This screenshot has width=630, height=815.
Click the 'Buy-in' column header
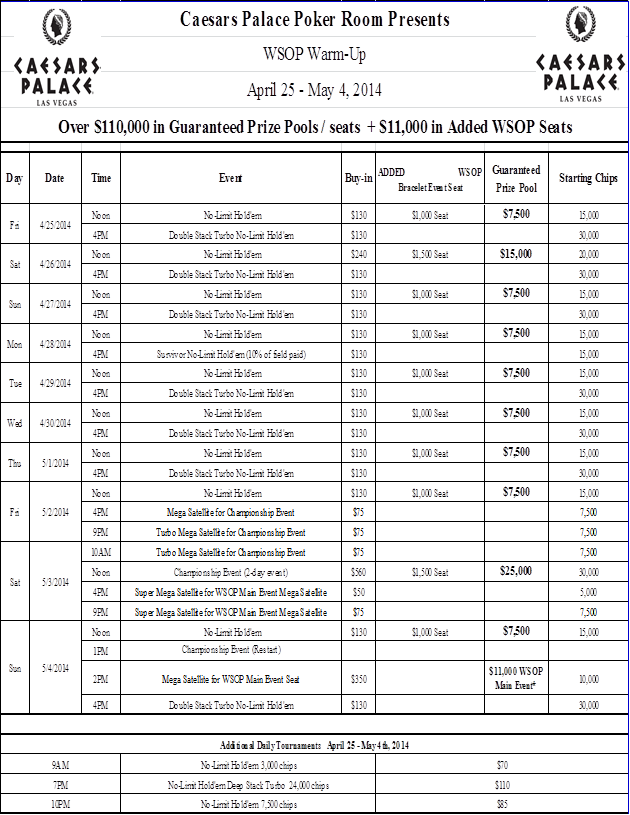tap(358, 178)
